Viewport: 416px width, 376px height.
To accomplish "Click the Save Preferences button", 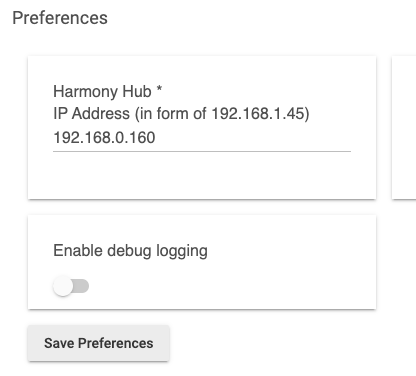I will 99,343.
